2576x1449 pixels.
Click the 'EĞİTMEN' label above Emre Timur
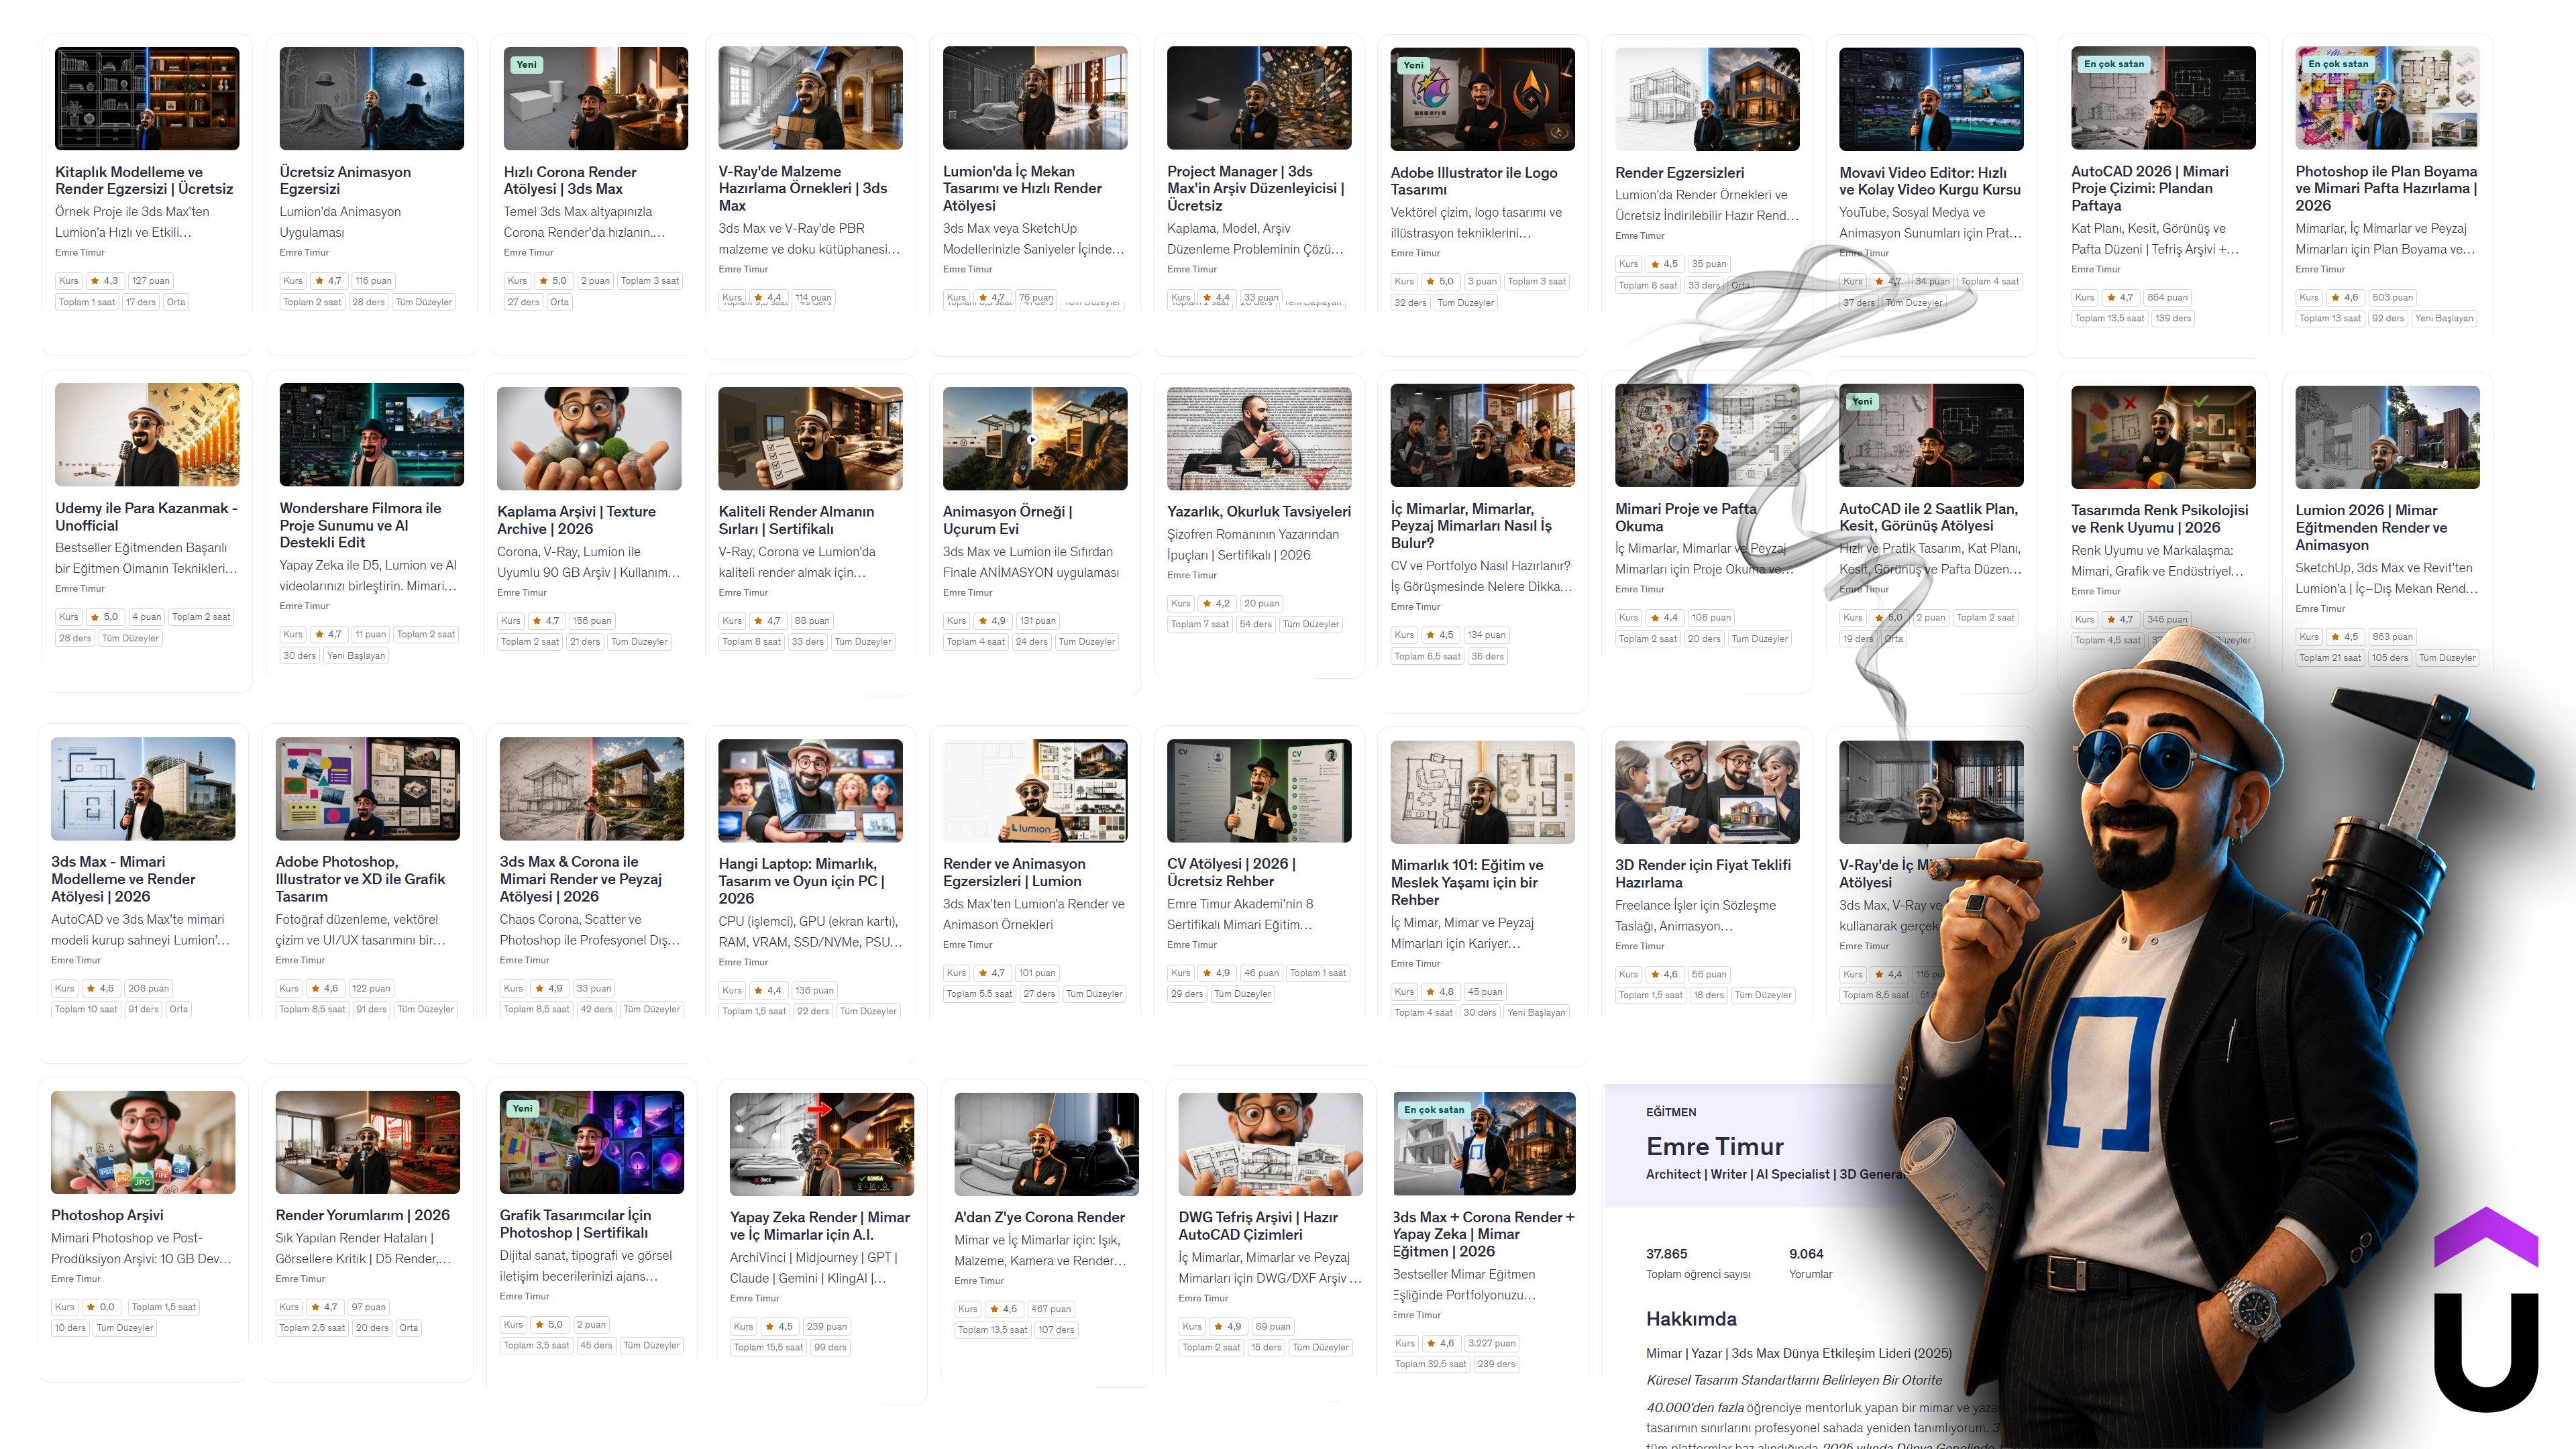[x=1671, y=1112]
